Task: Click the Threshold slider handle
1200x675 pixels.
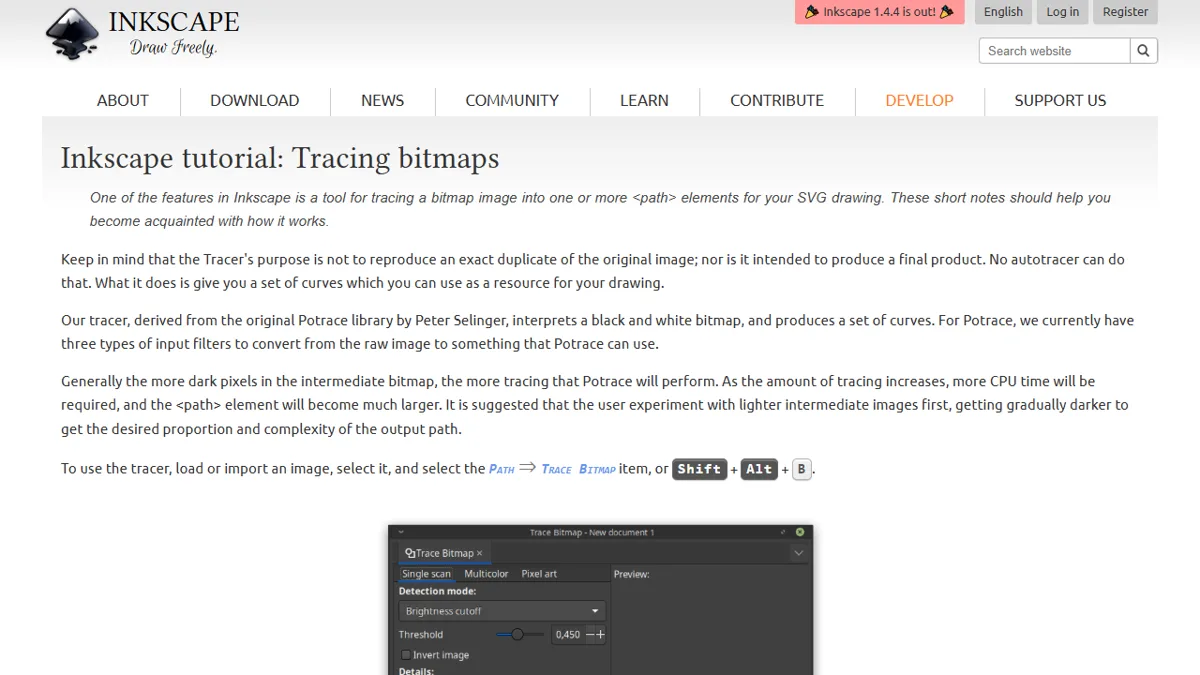Action: (x=517, y=634)
